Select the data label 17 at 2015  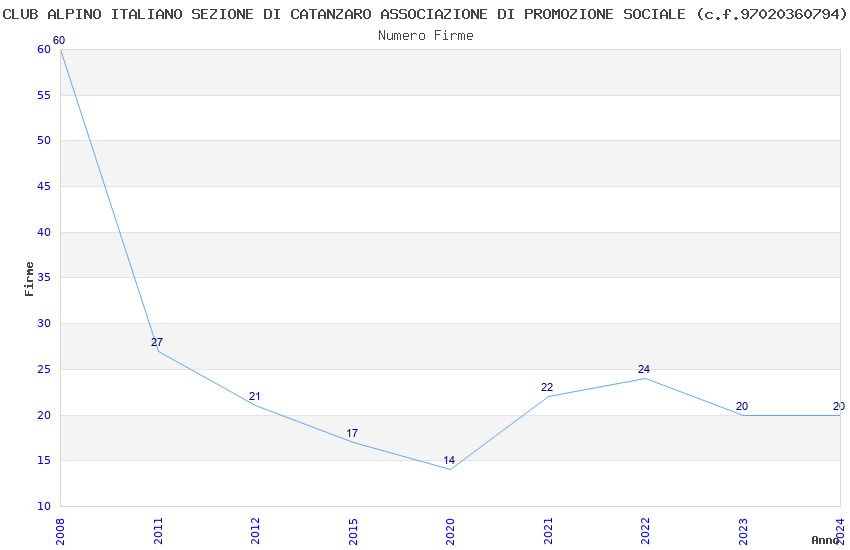click(352, 433)
